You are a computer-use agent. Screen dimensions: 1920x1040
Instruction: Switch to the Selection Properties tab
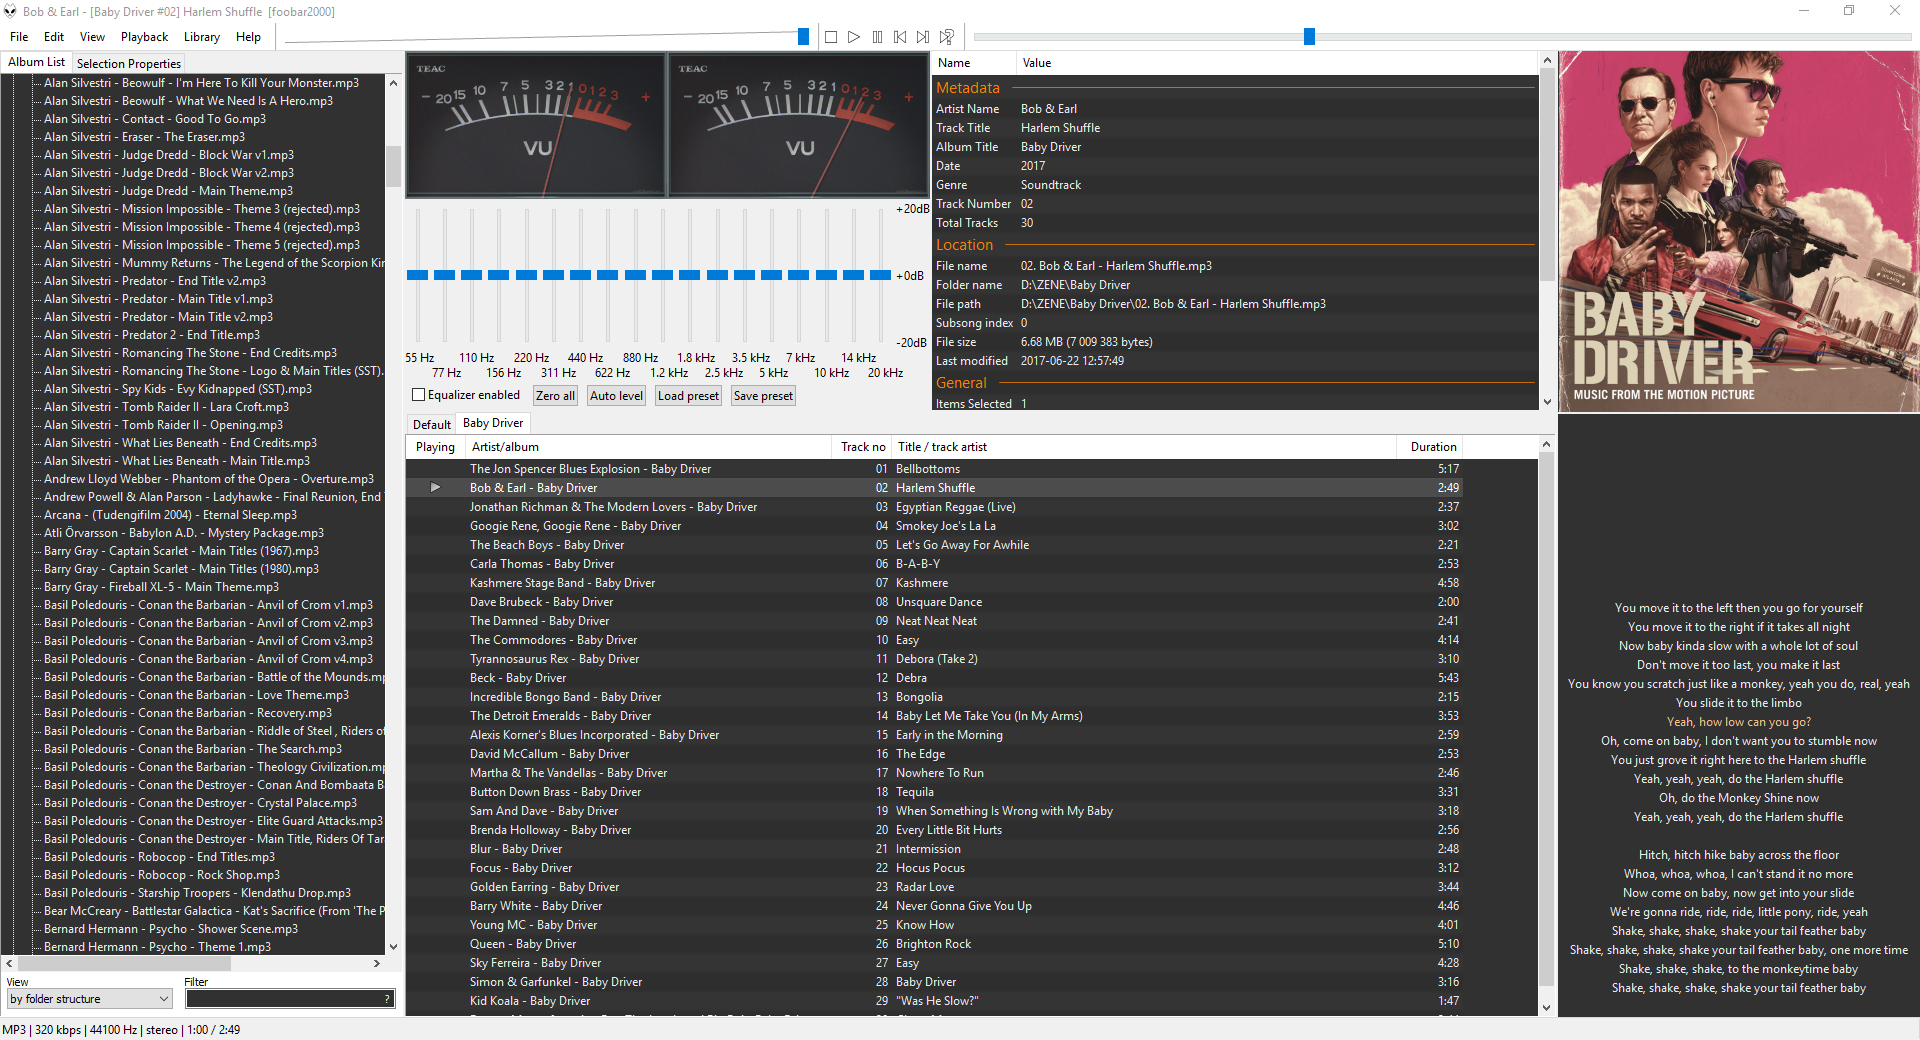(129, 63)
